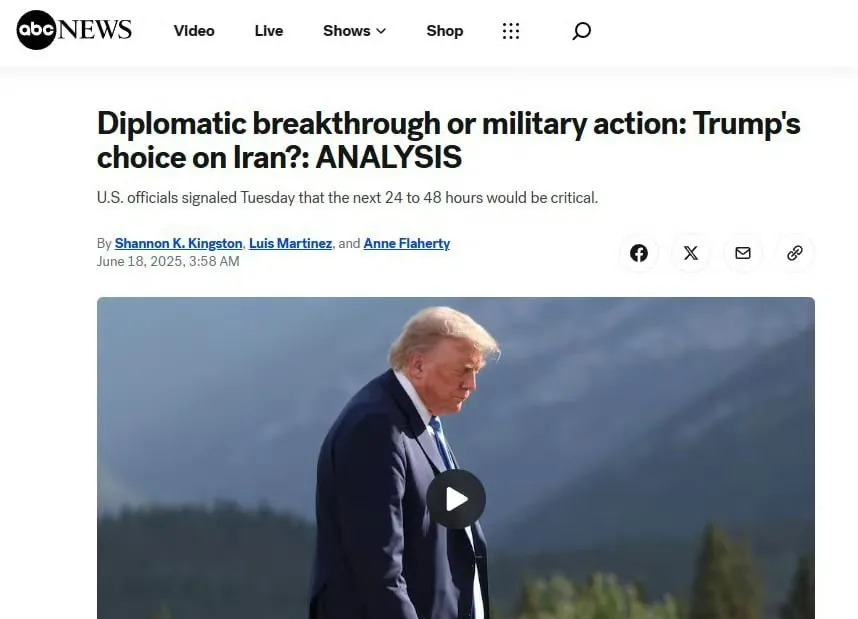858x619 pixels.
Task: Click the chevron next to Shows
Action: click(381, 31)
